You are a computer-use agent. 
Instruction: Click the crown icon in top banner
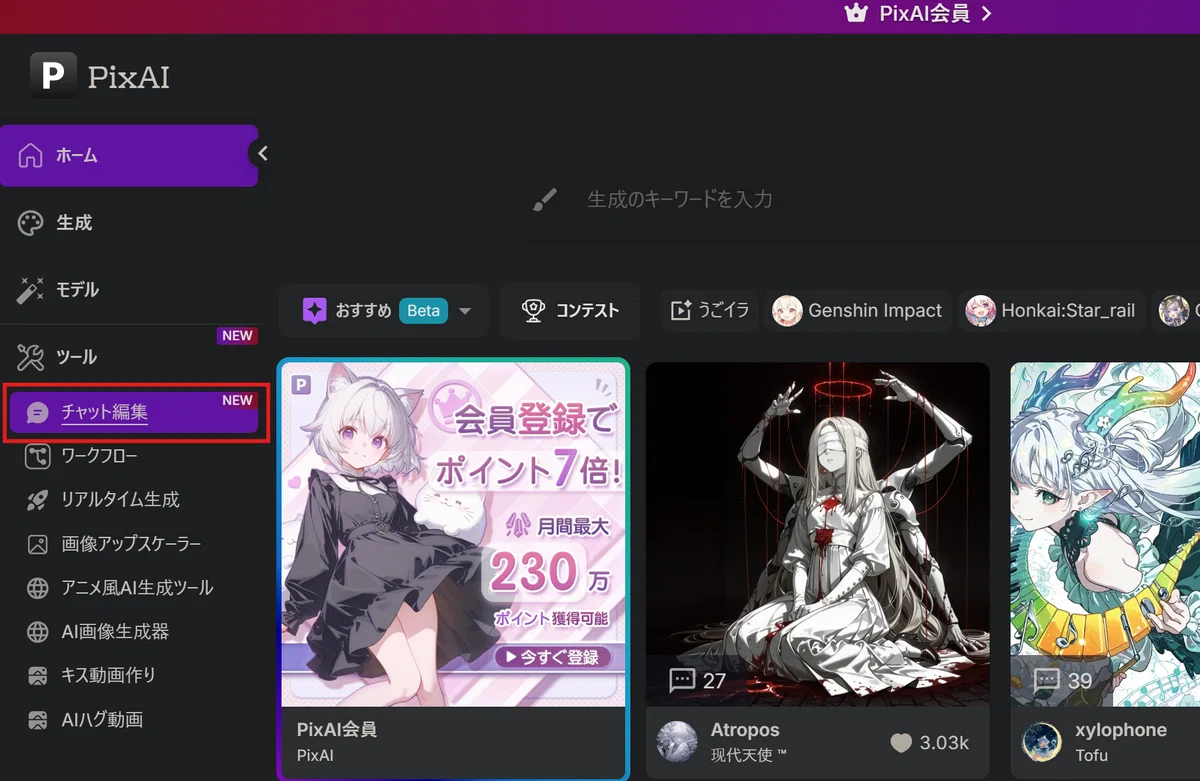(855, 14)
